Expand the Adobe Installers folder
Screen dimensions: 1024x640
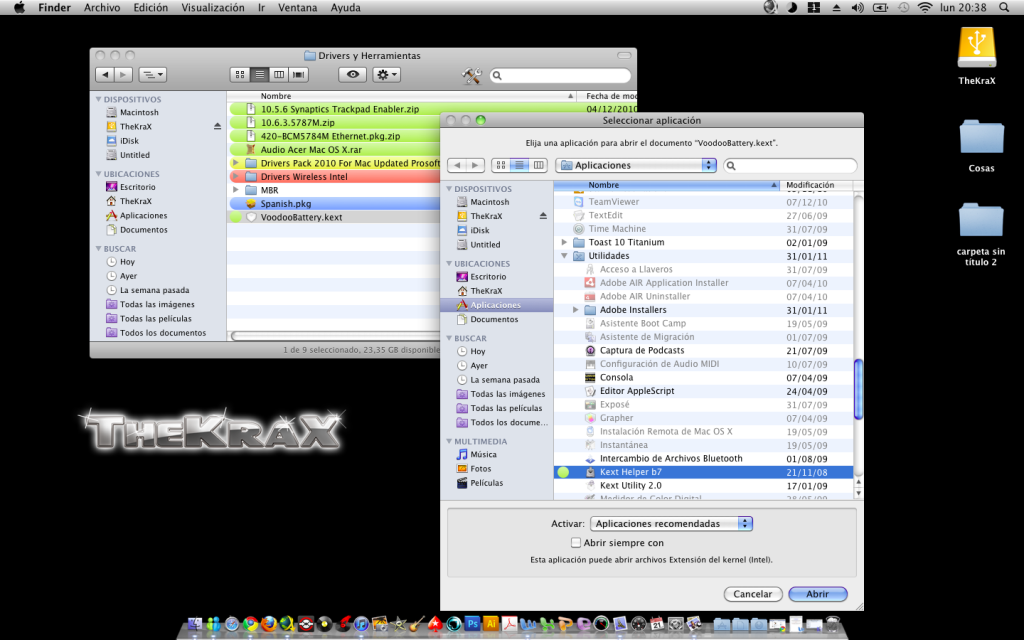pos(575,310)
